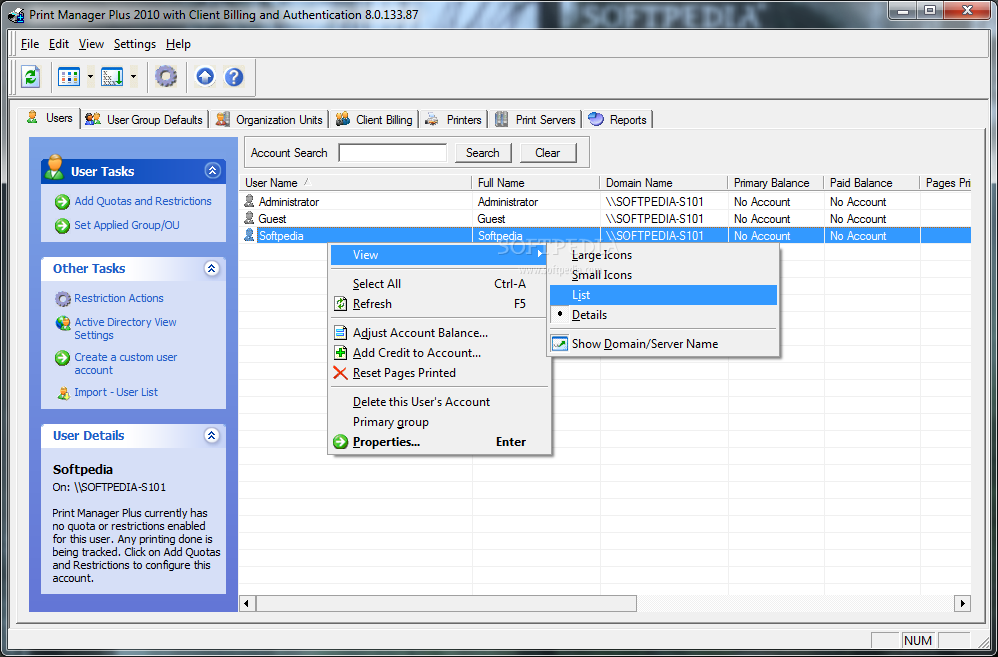Image resolution: width=998 pixels, height=657 pixels.
Task: Click the Add Quotas and Restrictions link
Action: coord(143,201)
